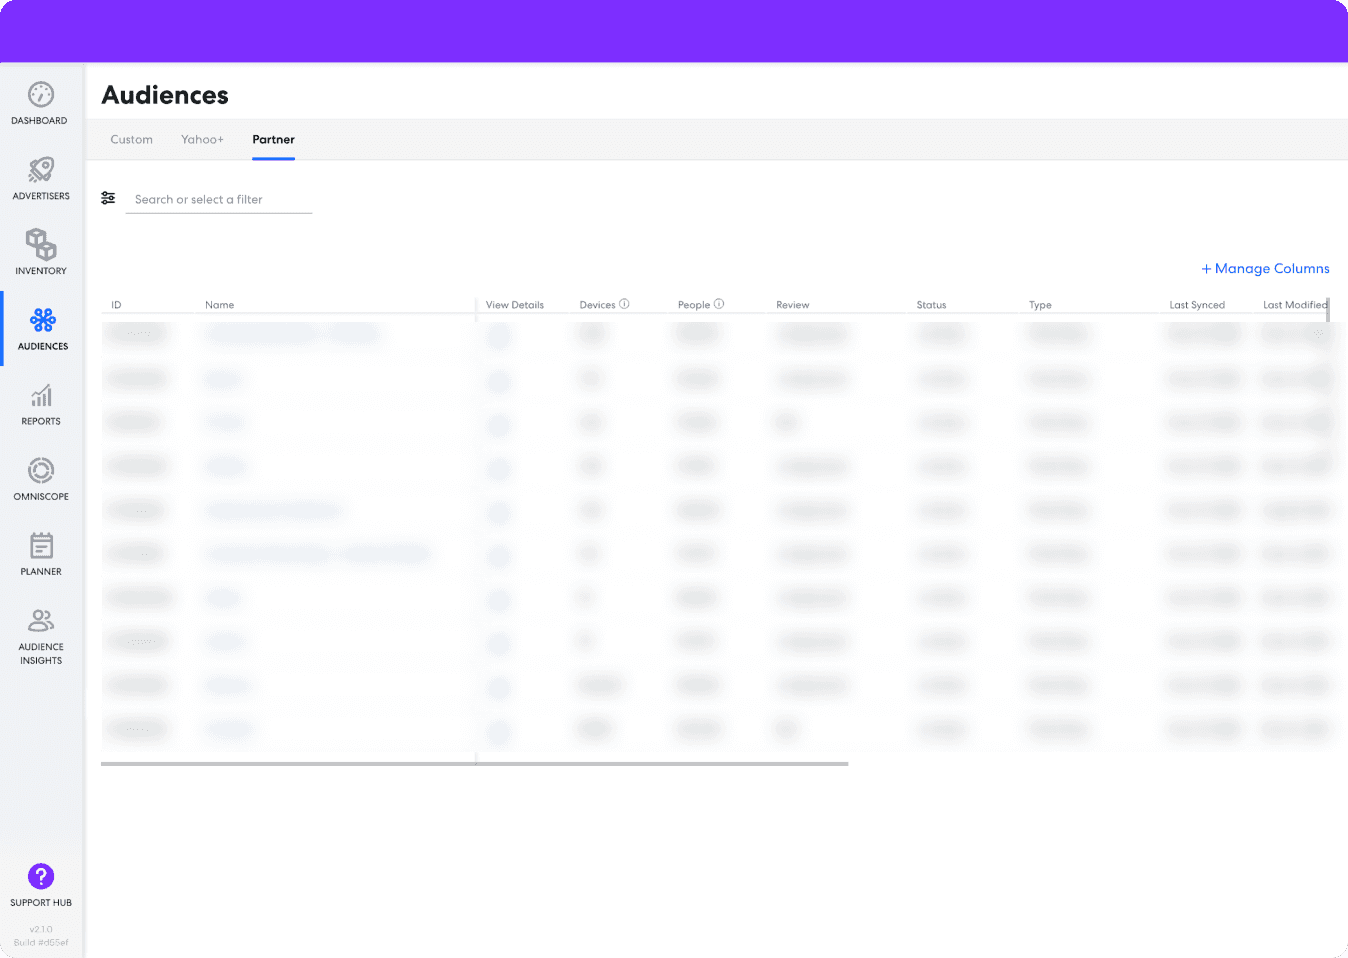Screen dimensions: 1348x958
Task: Click the filter sliders icon
Action: 108,198
